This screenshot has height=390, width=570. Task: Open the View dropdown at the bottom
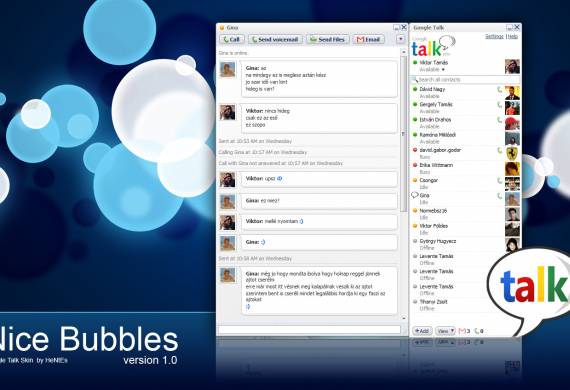click(445, 331)
